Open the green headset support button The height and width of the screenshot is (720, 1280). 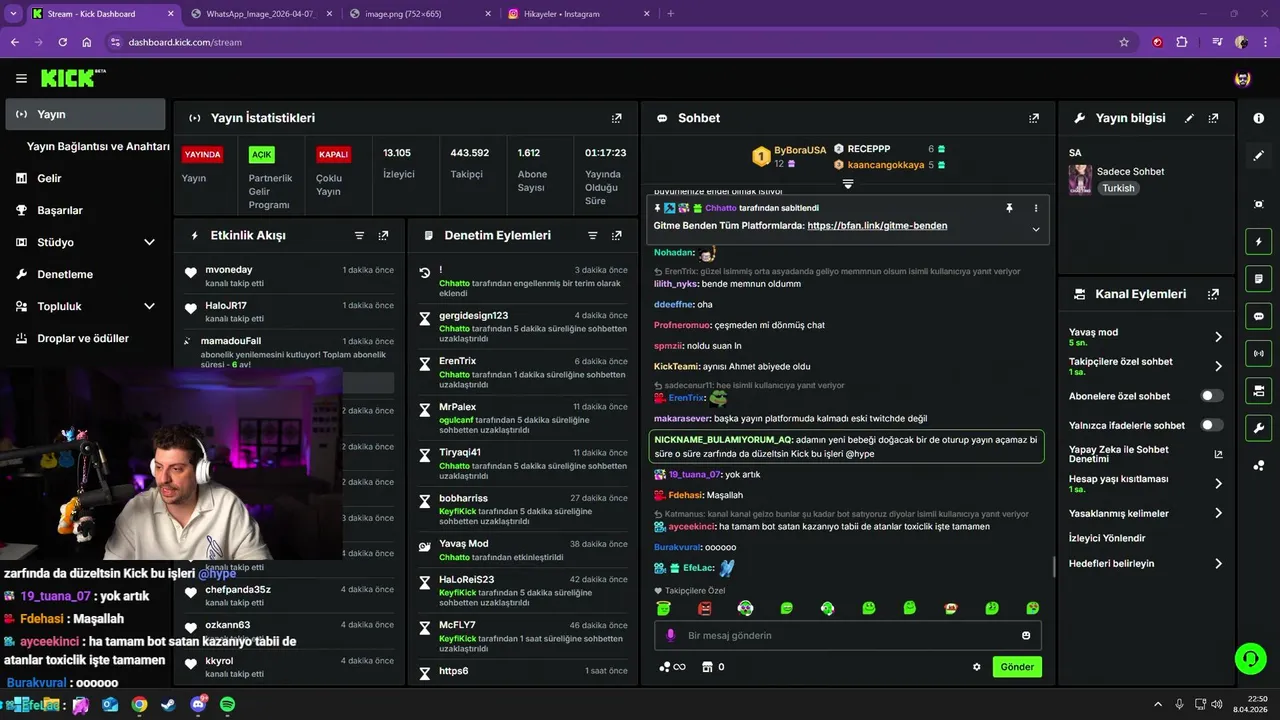point(1250,658)
